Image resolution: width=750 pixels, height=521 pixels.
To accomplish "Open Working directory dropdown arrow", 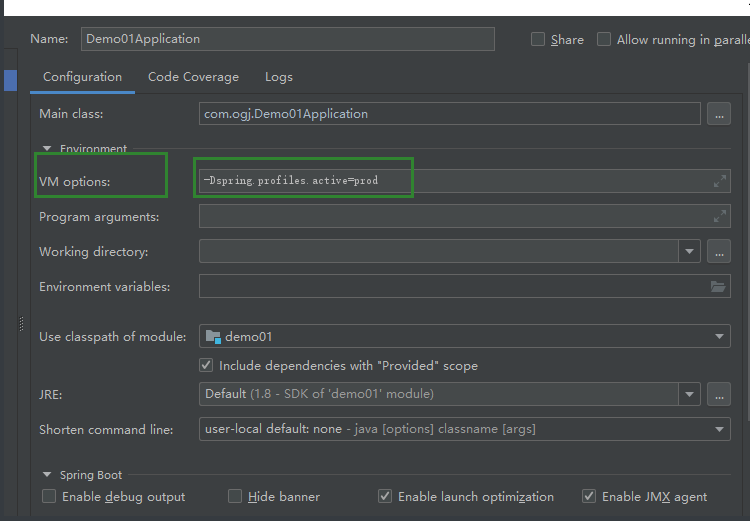I will 689,252.
